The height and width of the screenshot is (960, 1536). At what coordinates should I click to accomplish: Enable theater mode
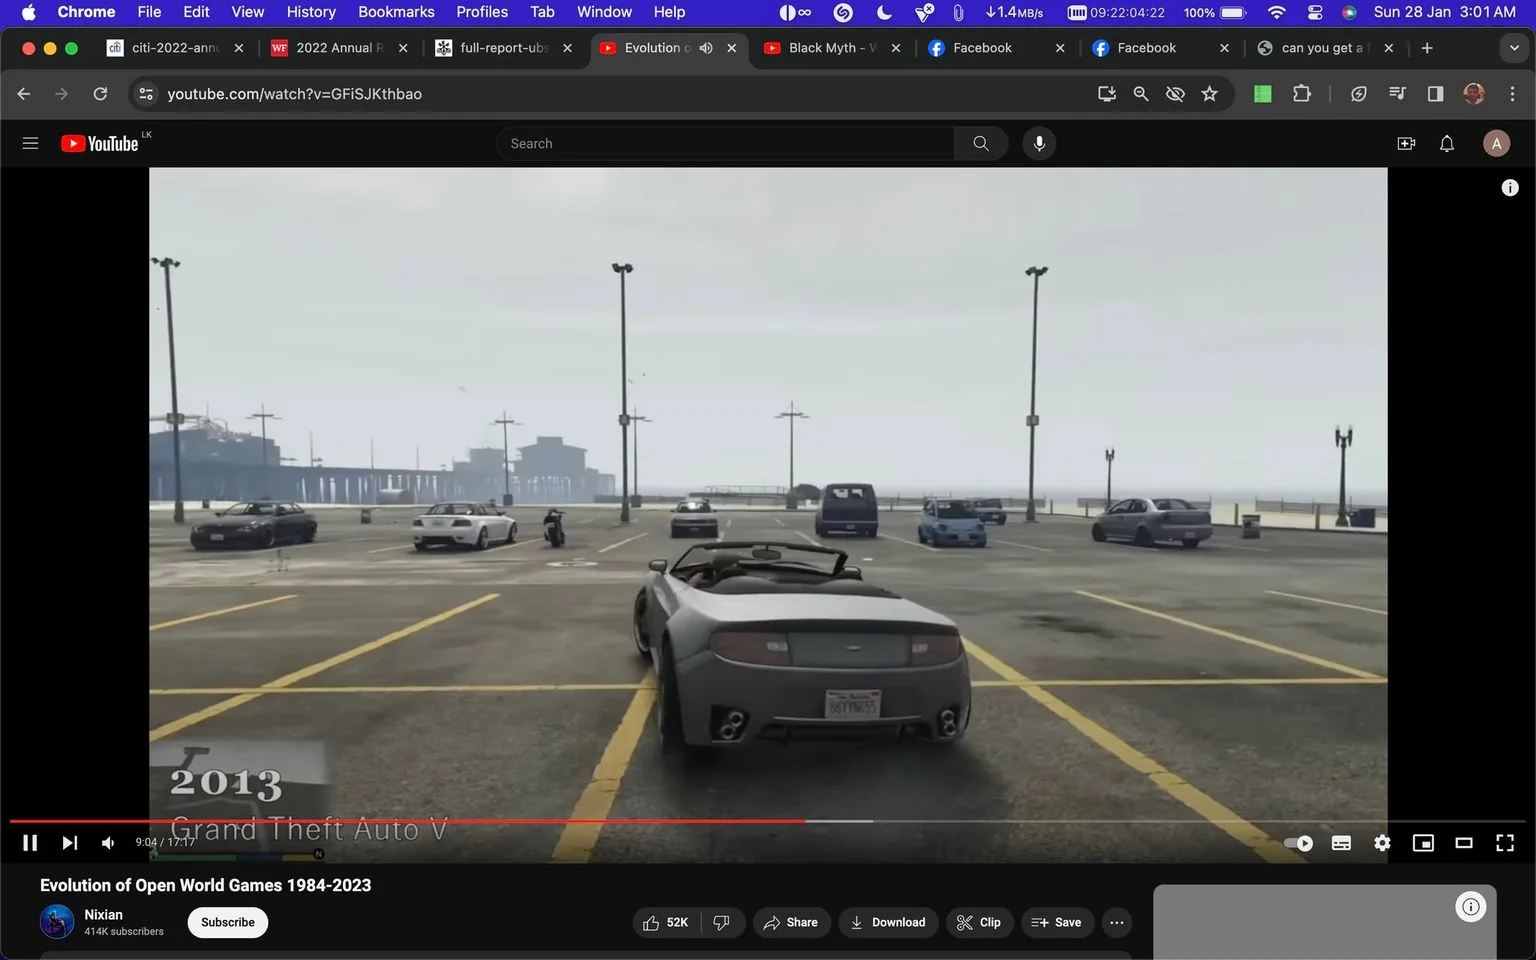(x=1464, y=843)
